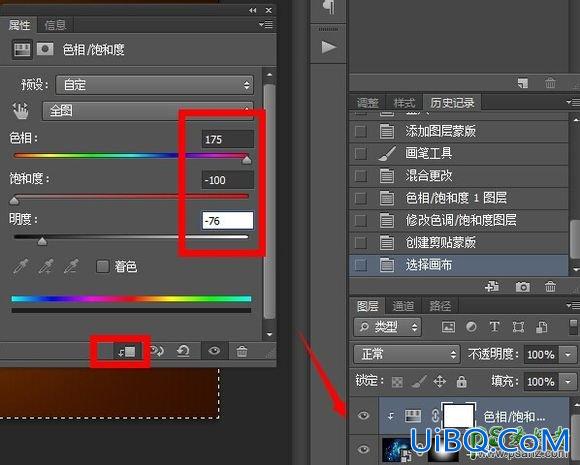Filter layers by adjustment layers

pos(471,327)
